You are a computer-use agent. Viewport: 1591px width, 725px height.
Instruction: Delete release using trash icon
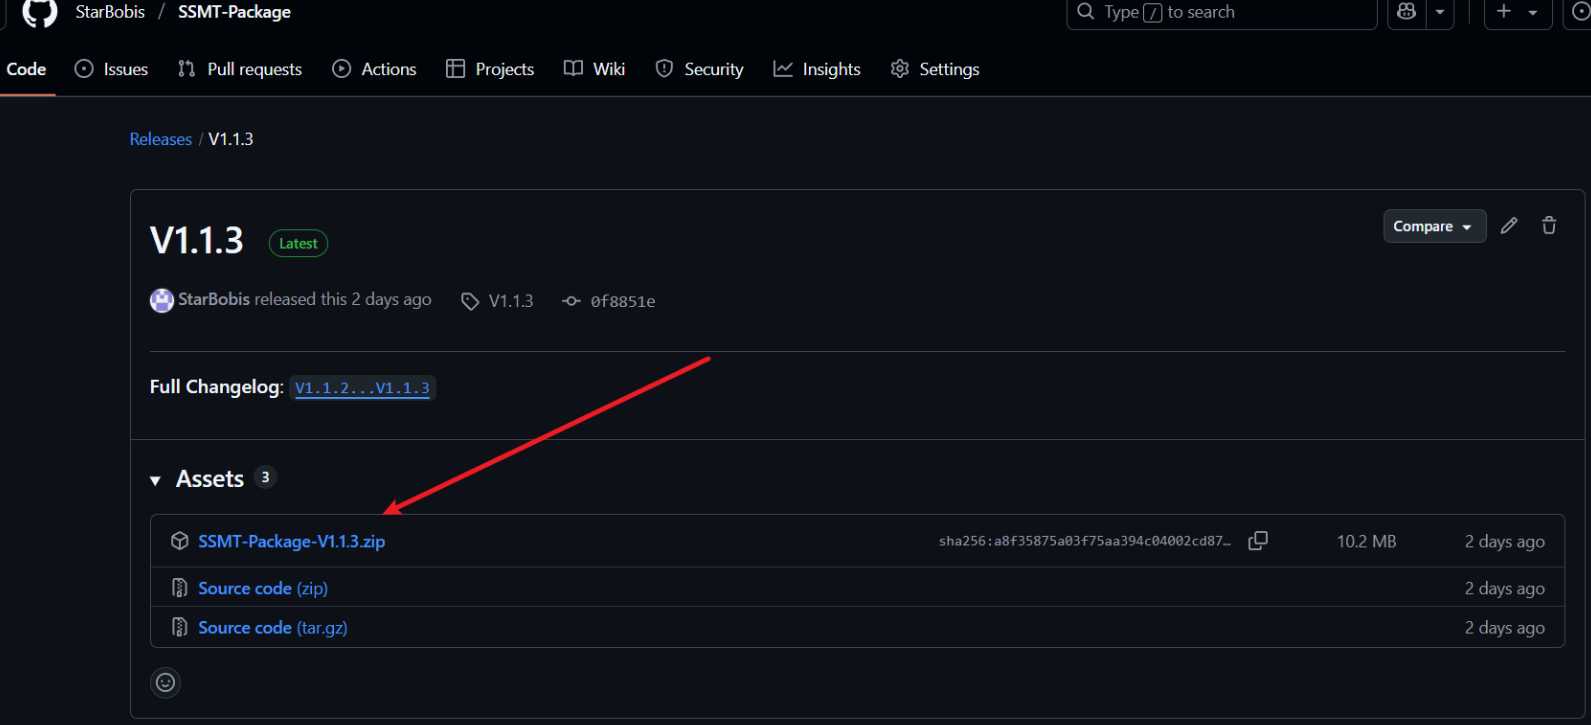click(1549, 226)
